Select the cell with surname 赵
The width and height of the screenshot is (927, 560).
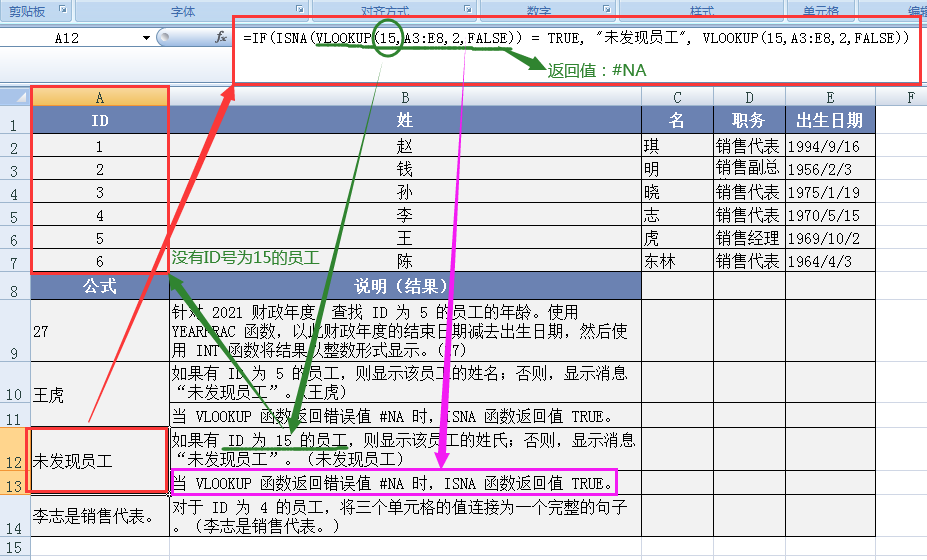click(405, 145)
